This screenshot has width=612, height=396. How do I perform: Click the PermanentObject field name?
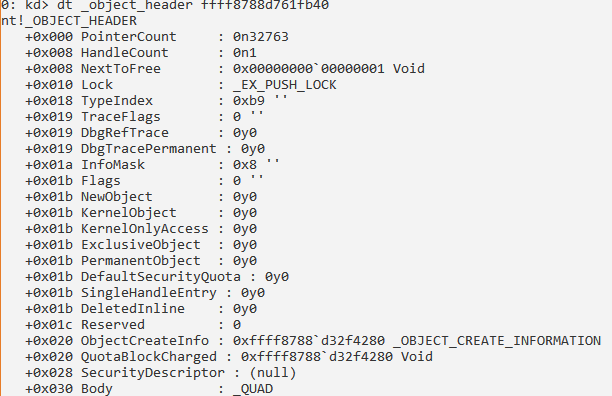click(x=141, y=261)
